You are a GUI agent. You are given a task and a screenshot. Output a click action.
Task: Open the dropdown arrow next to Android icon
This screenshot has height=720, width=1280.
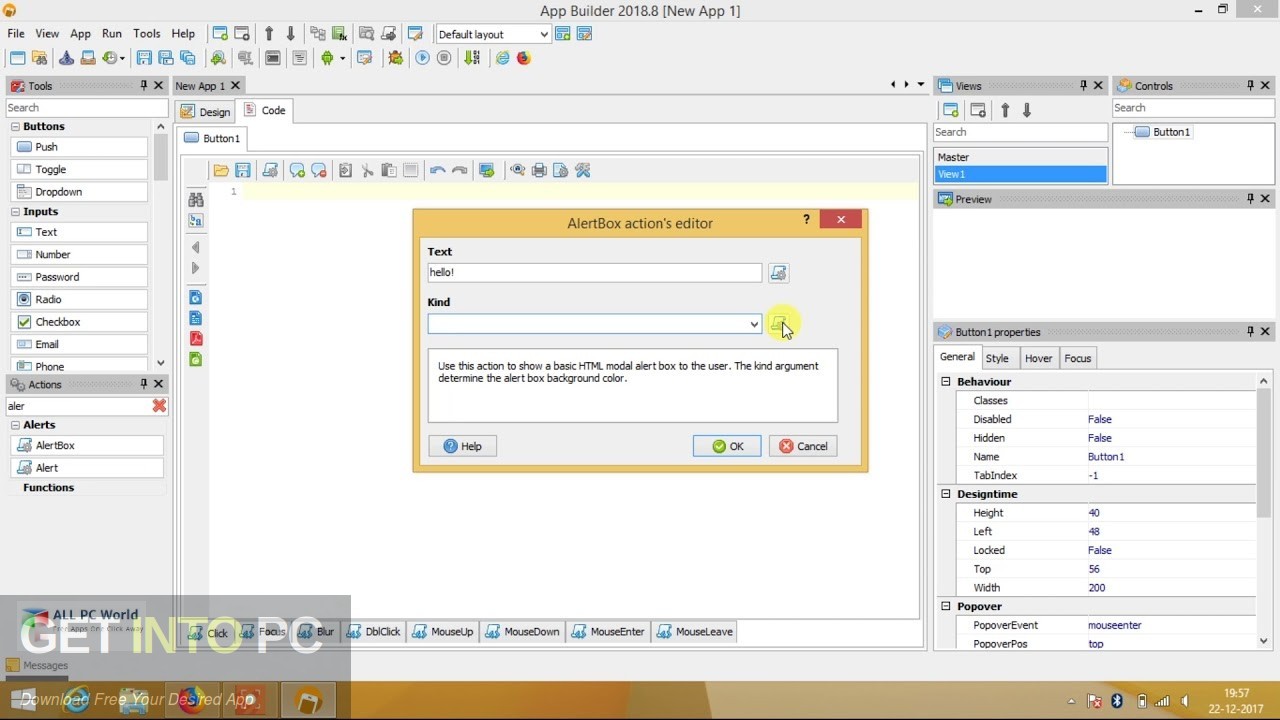[x=343, y=58]
